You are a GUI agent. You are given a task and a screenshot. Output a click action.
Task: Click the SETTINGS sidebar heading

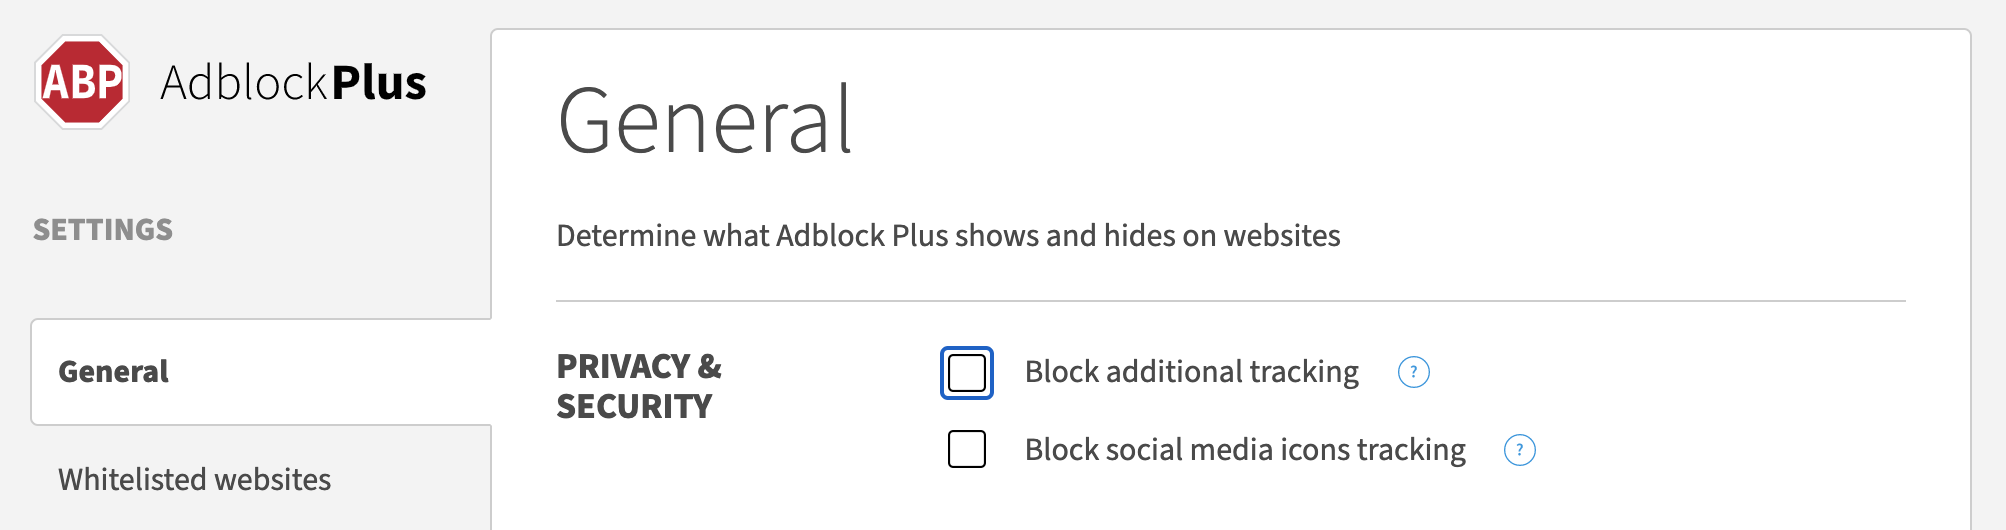click(x=103, y=230)
